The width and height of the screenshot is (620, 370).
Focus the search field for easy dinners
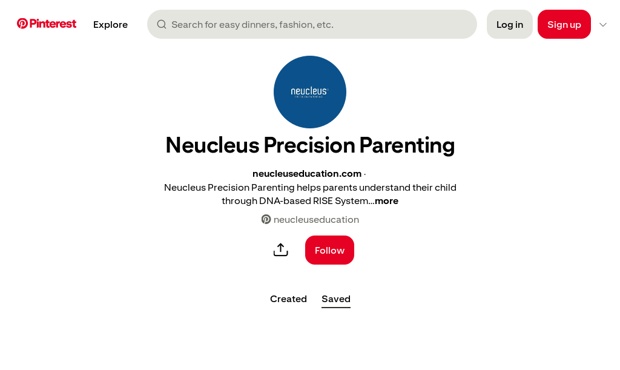click(312, 25)
